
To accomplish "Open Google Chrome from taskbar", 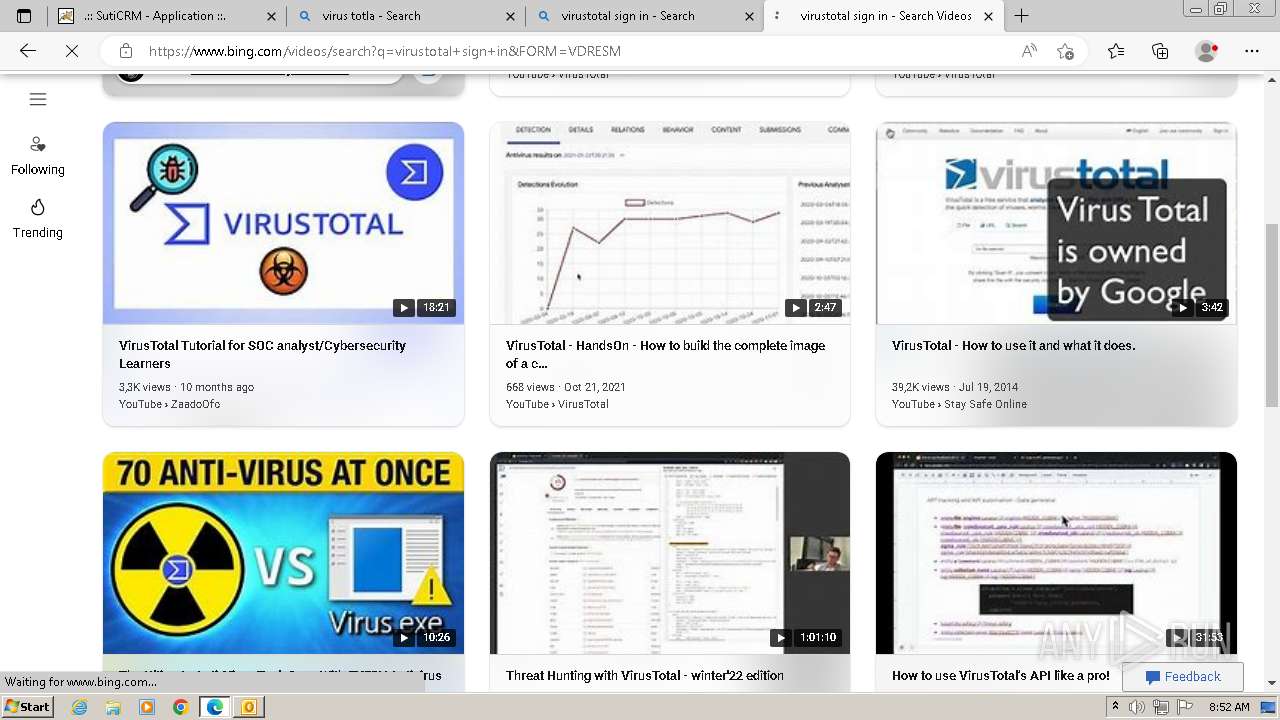I will coord(180,707).
